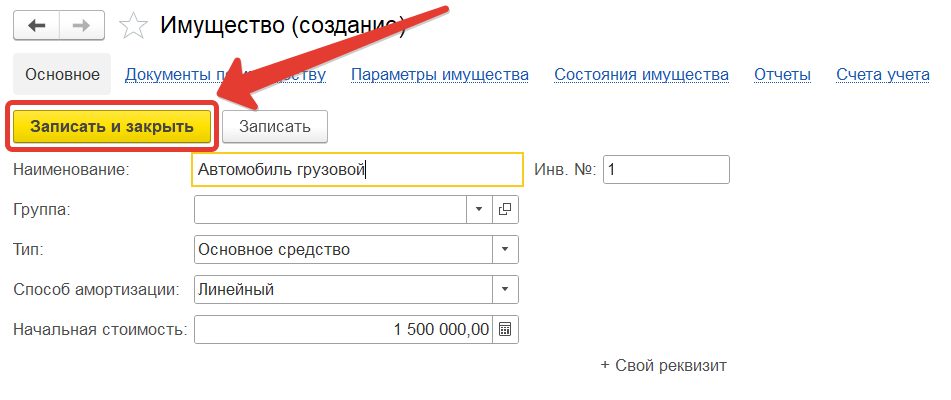Add form to favorites with star icon
951x400 pixels.
pos(132,25)
